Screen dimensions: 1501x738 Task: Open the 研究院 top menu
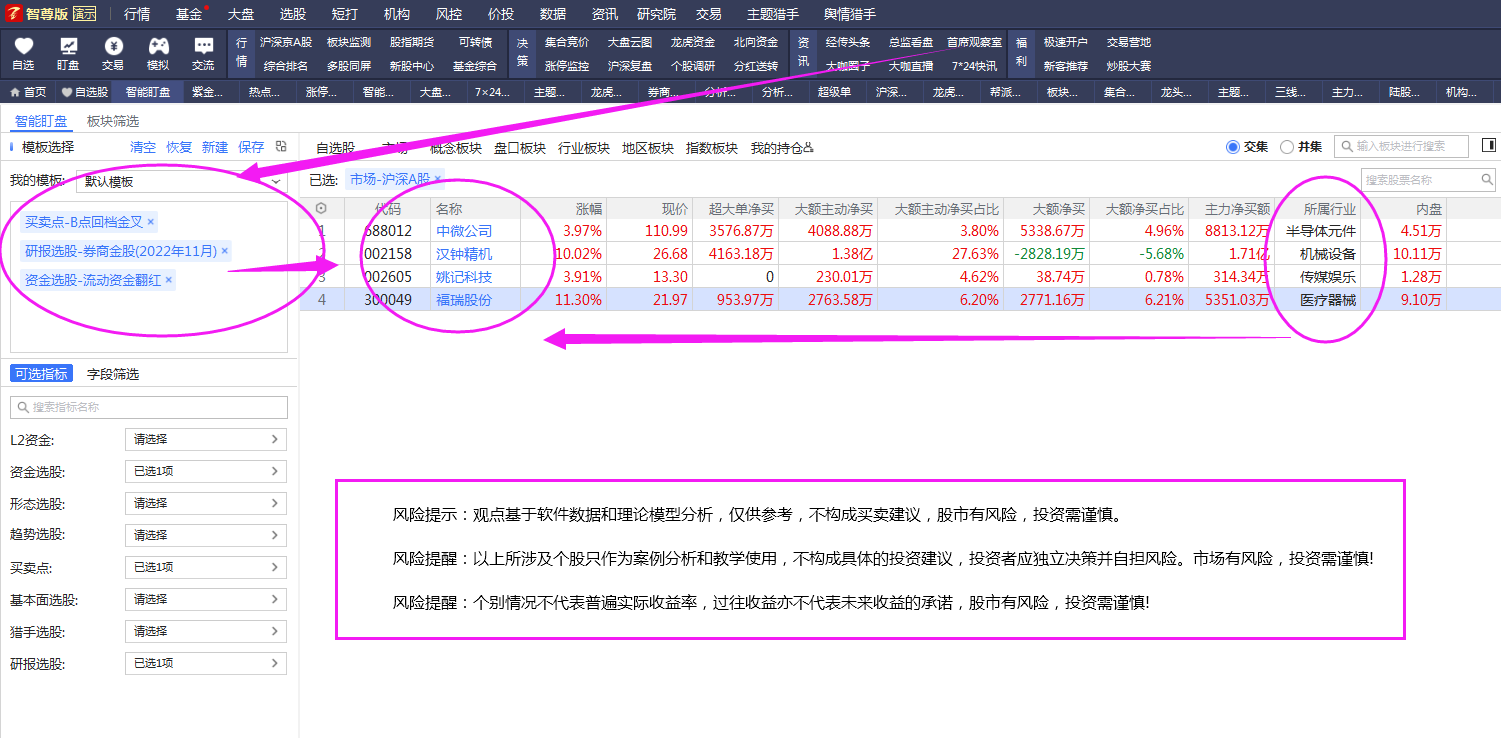[656, 14]
